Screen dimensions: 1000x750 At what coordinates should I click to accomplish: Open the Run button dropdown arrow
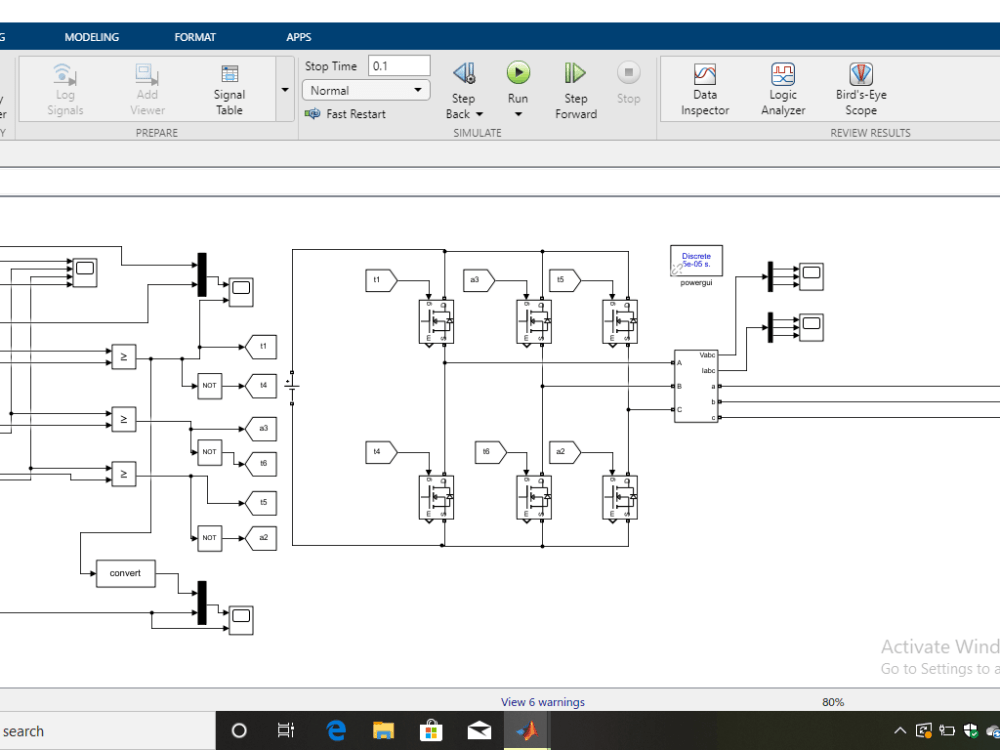coord(518,114)
